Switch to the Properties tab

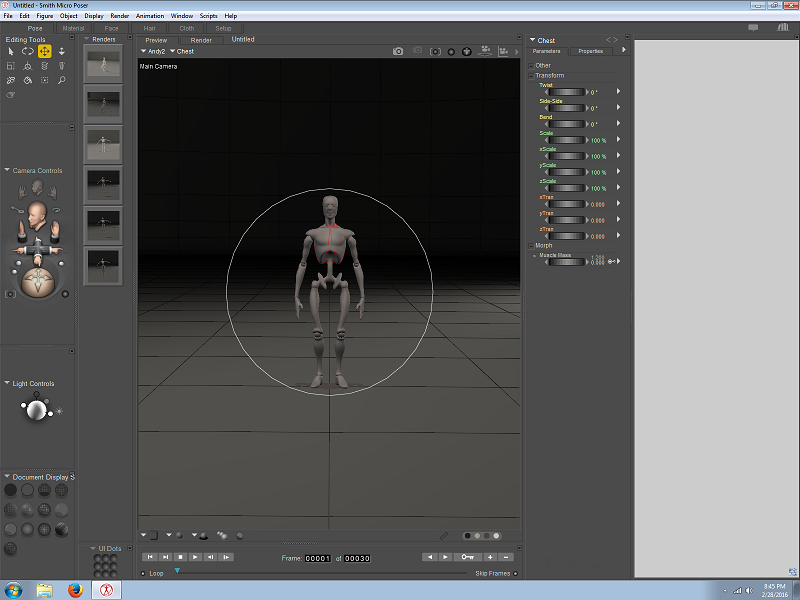(x=590, y=51)
